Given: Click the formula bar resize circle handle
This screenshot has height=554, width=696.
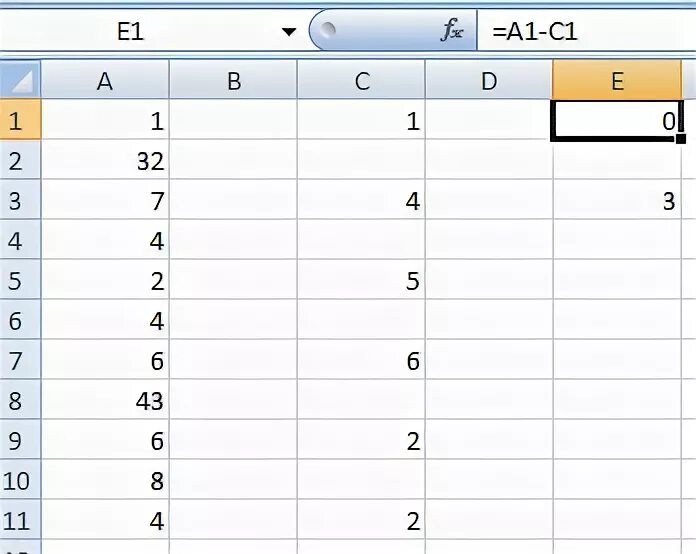Looking at the screenshot, I should click(328, 30).
